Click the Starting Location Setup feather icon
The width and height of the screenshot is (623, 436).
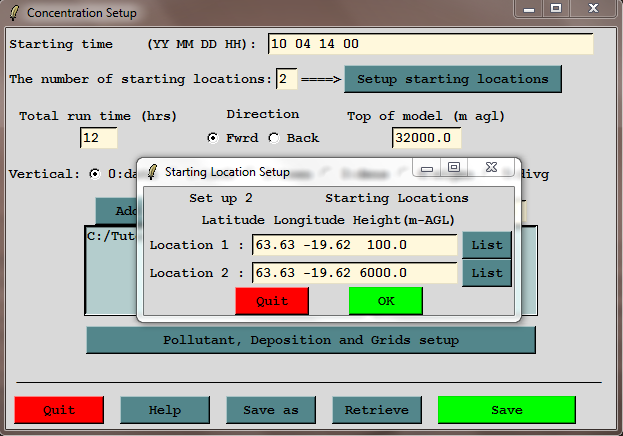(151, 171)
